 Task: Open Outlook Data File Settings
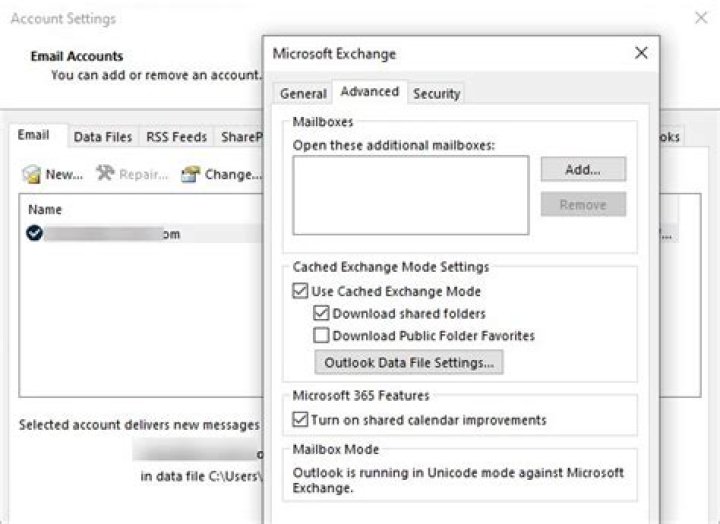[x=409, y=362]
